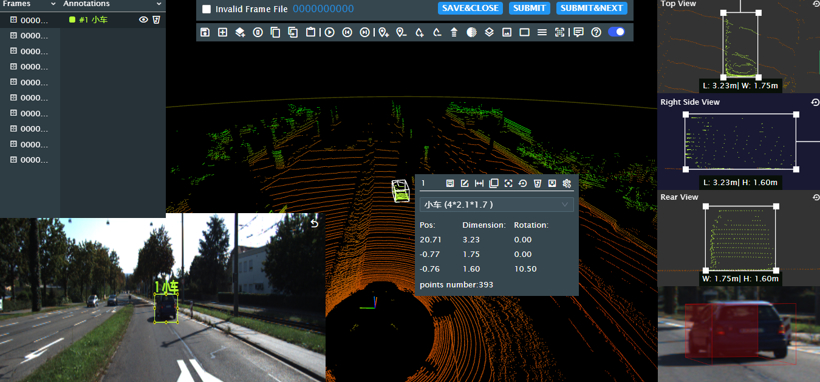Click the image picture icon in toolbar
The image size is (820, 382).
(506, 32)
